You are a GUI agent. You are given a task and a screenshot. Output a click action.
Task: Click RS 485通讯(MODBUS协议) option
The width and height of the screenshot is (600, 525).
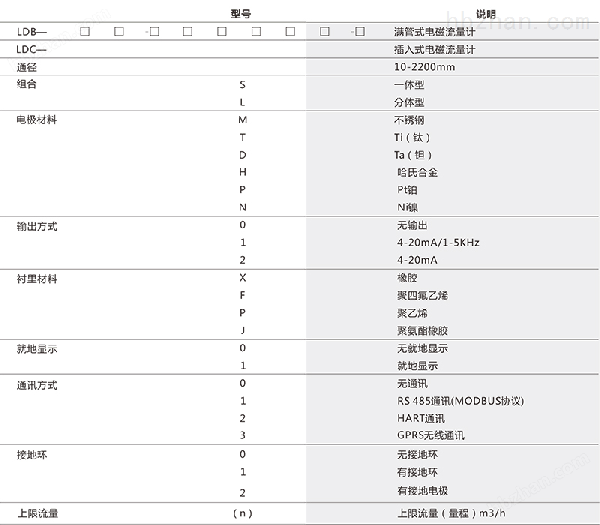[461, 401]
